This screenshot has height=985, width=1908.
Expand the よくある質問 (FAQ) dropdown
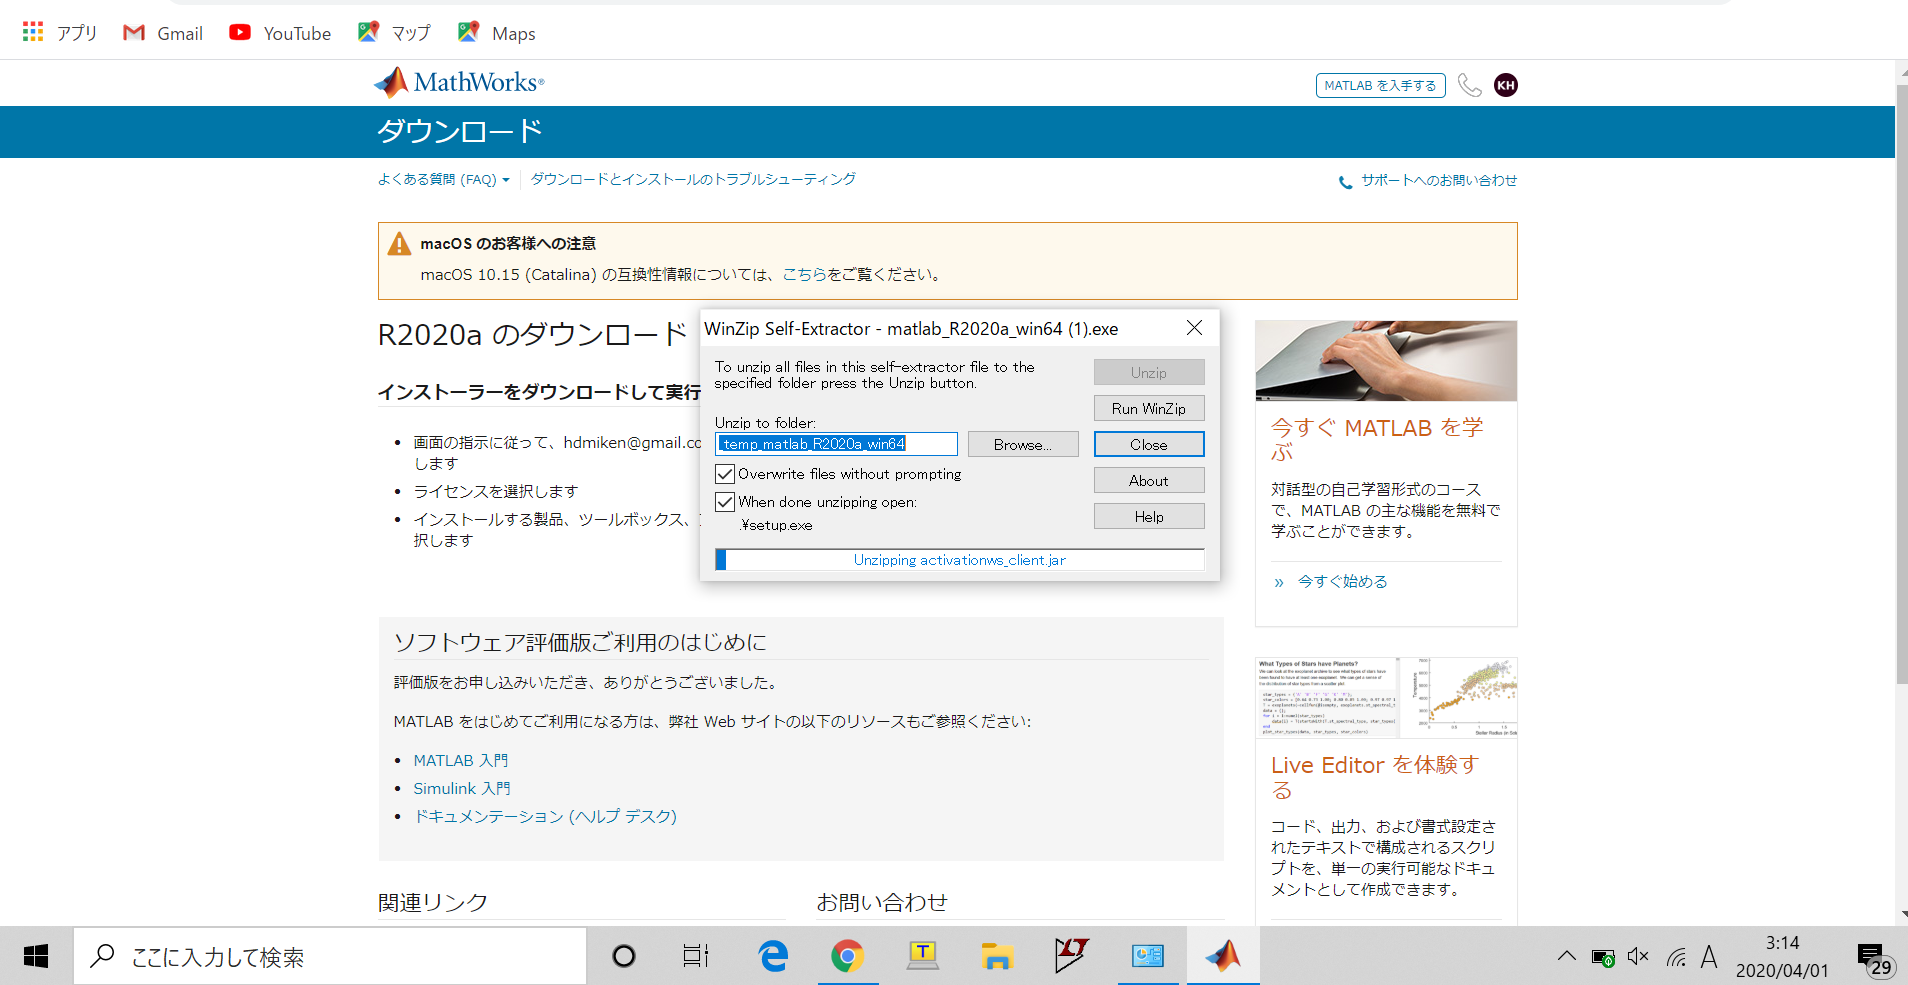click(443, 180)
